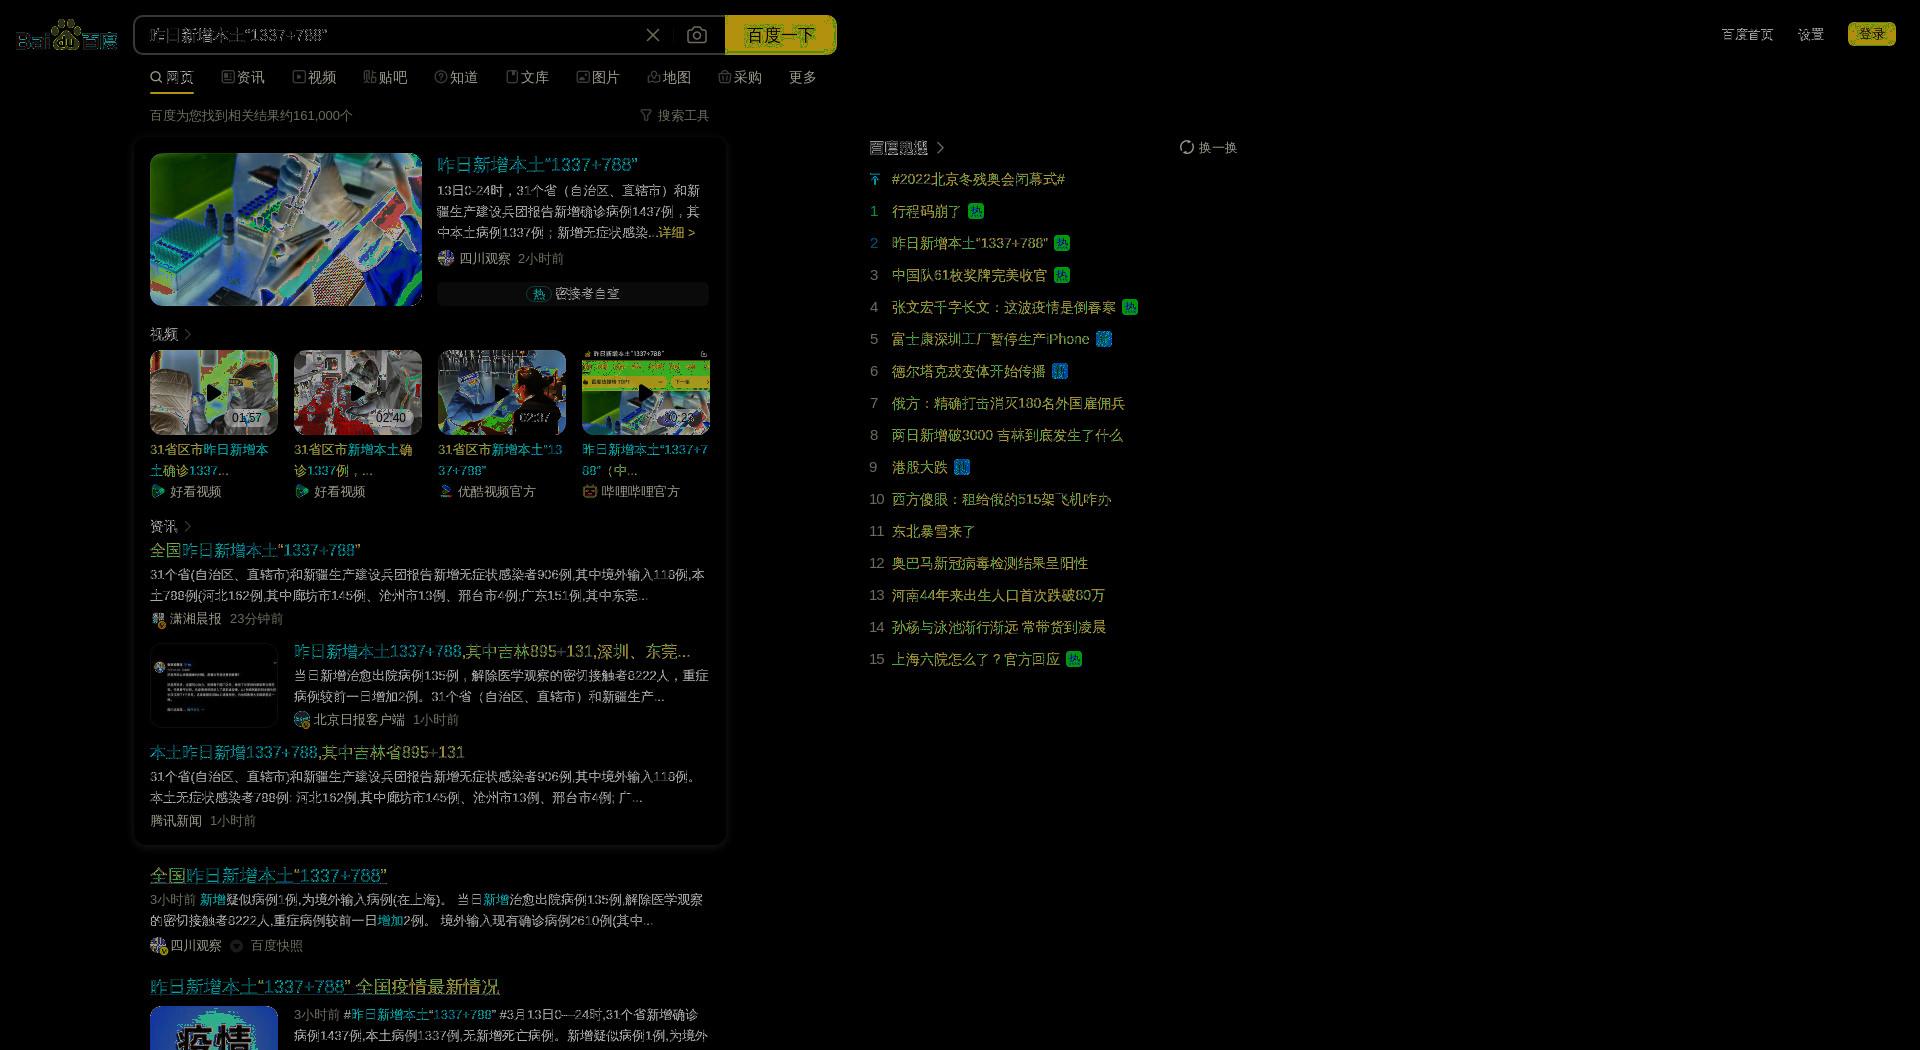Open hot search 德尔塔克戎变体开始传播
The image size is (1920, 1050).
pos(968,371)
